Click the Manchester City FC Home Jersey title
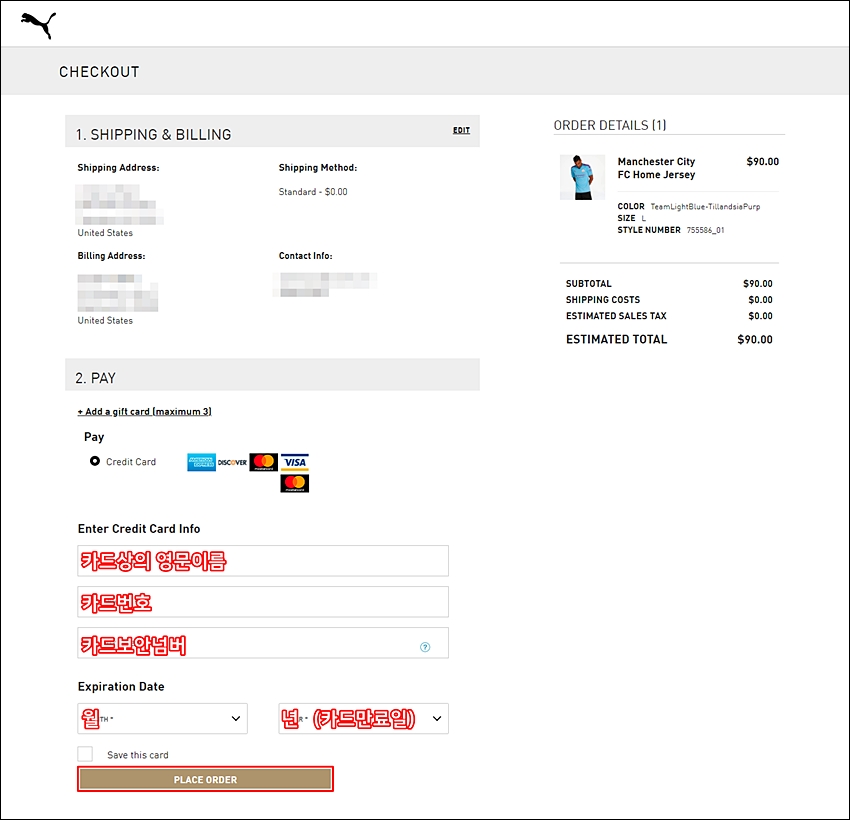The image size is (850, 820). coord(656,168)
